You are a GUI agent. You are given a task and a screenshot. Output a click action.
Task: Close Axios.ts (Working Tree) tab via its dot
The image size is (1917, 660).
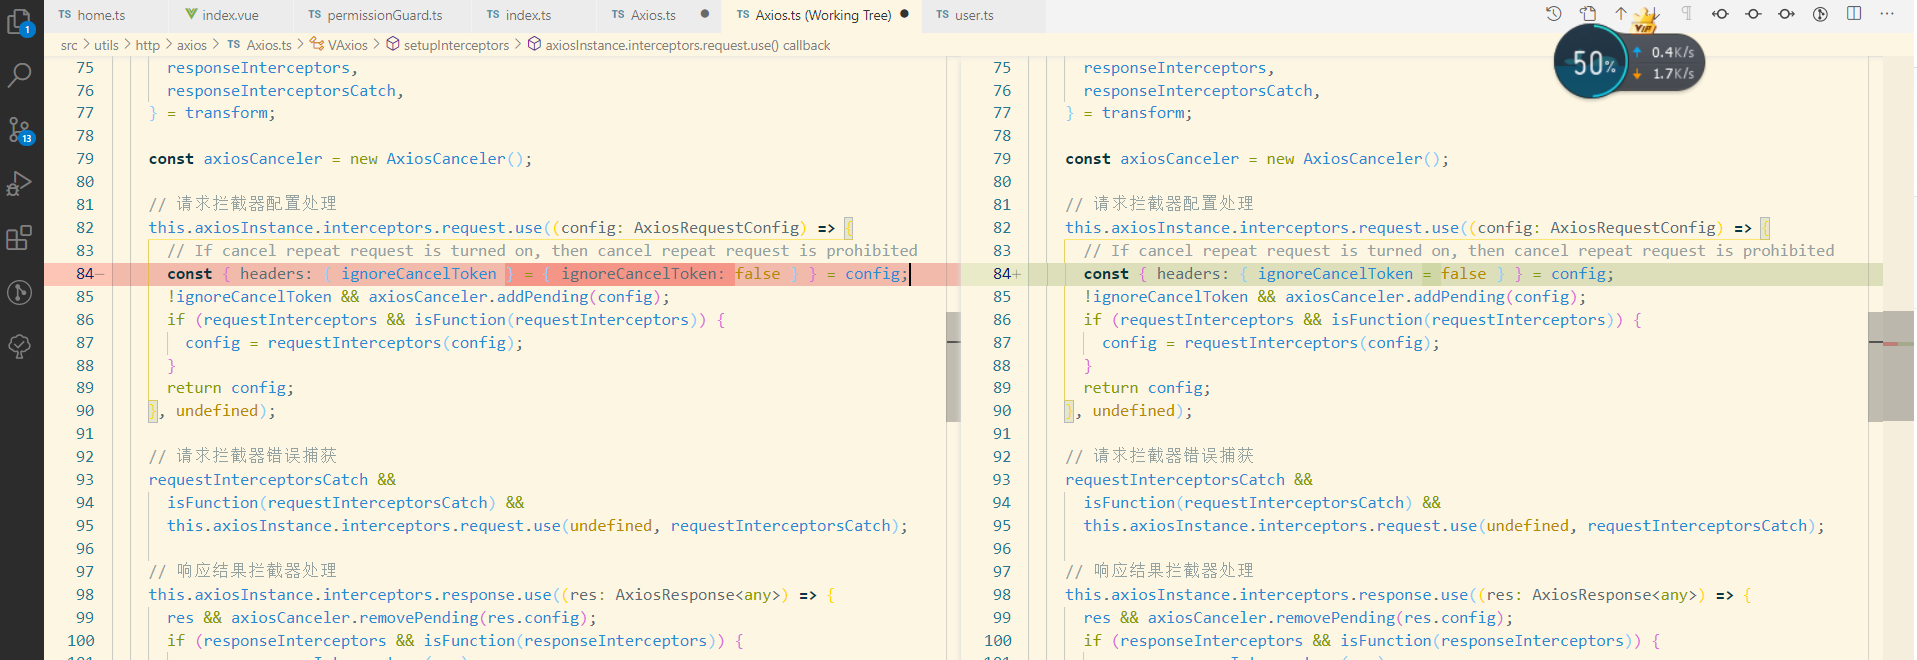(904, 14)
